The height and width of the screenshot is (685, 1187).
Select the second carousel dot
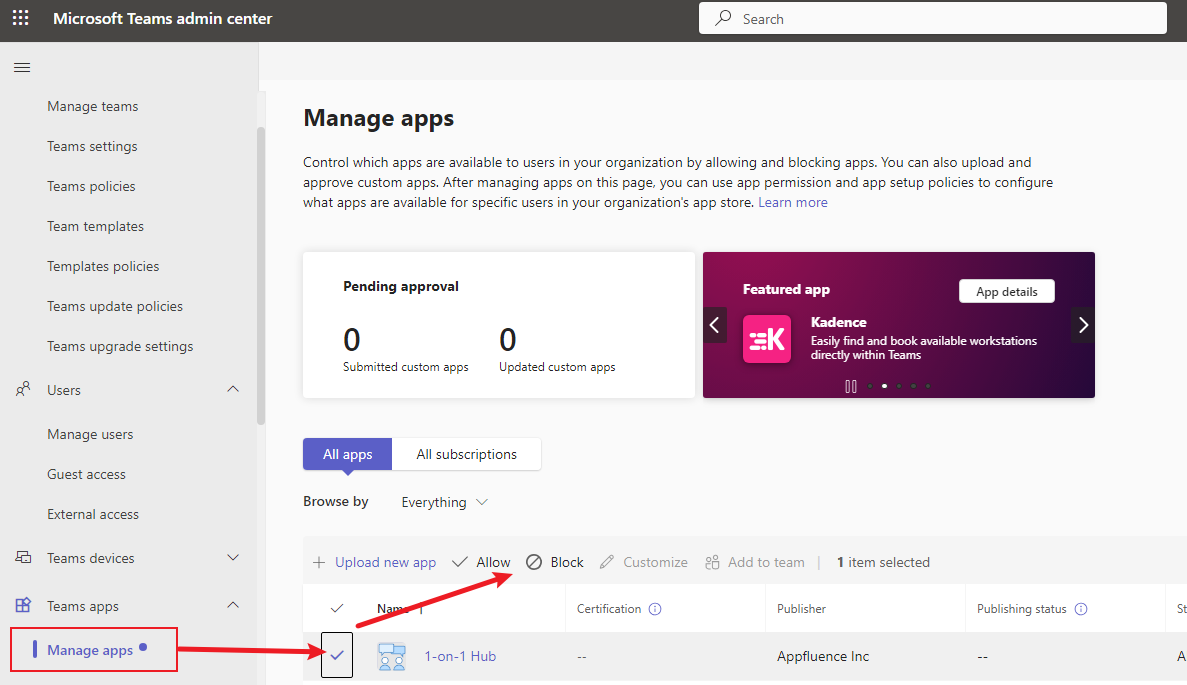pos(884,386)
